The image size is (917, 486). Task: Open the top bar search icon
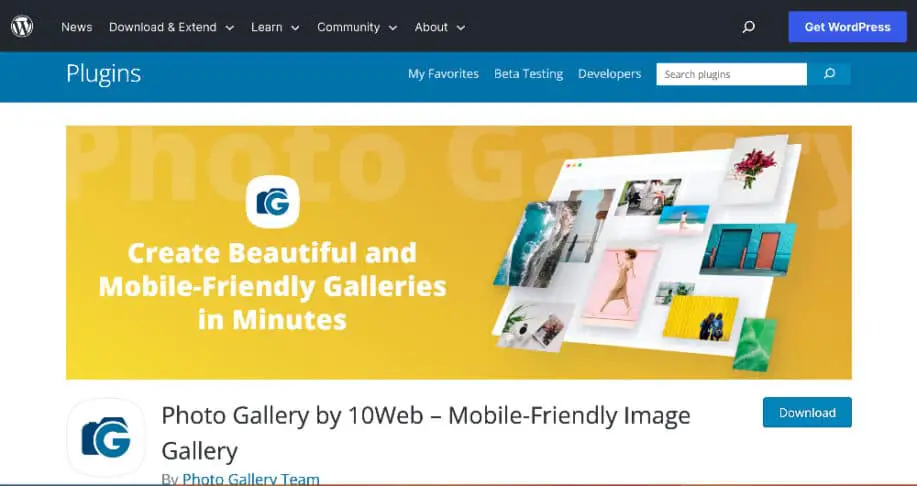tap(749, 27)
